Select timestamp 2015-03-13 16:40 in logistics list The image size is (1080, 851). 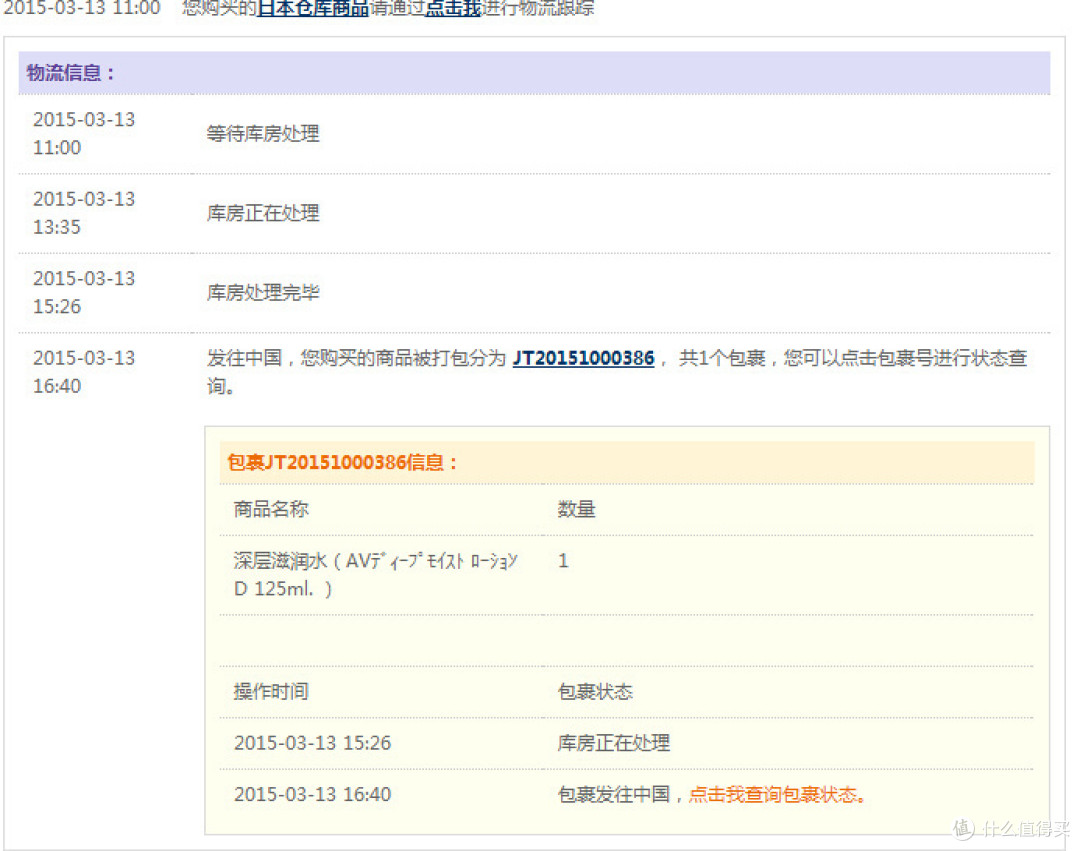pyautogui.click(x=84, y=372)
